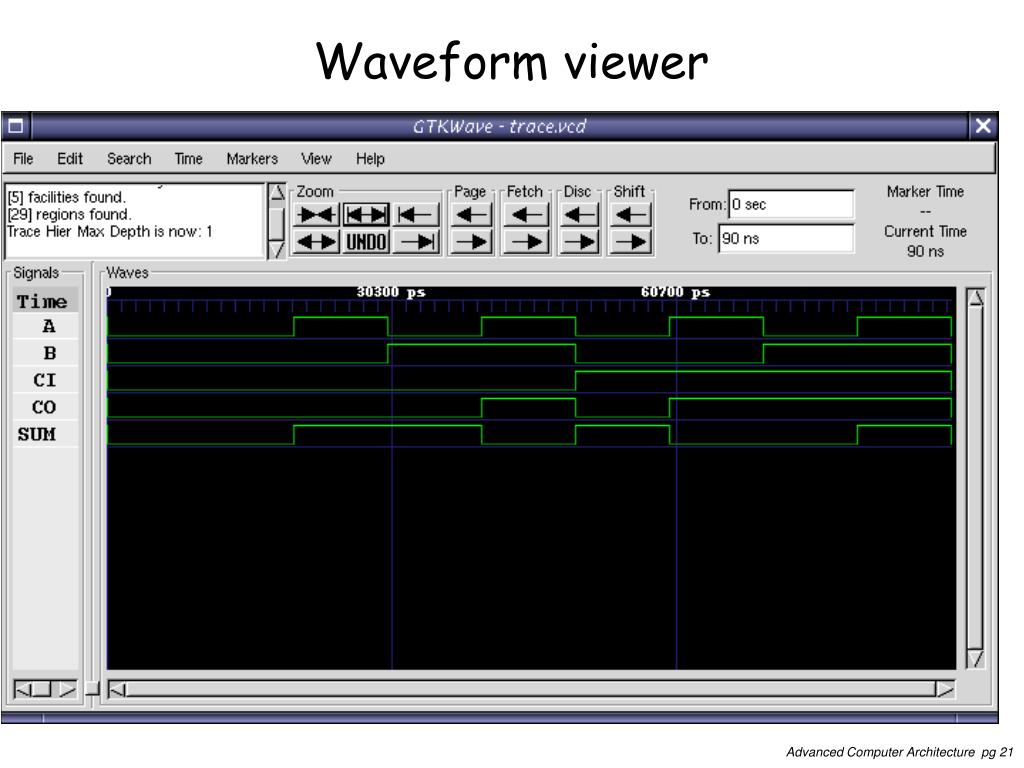Click the 30300 ps timeline marker label
This screenshot has width=1024, height=768.
[391, 292]
